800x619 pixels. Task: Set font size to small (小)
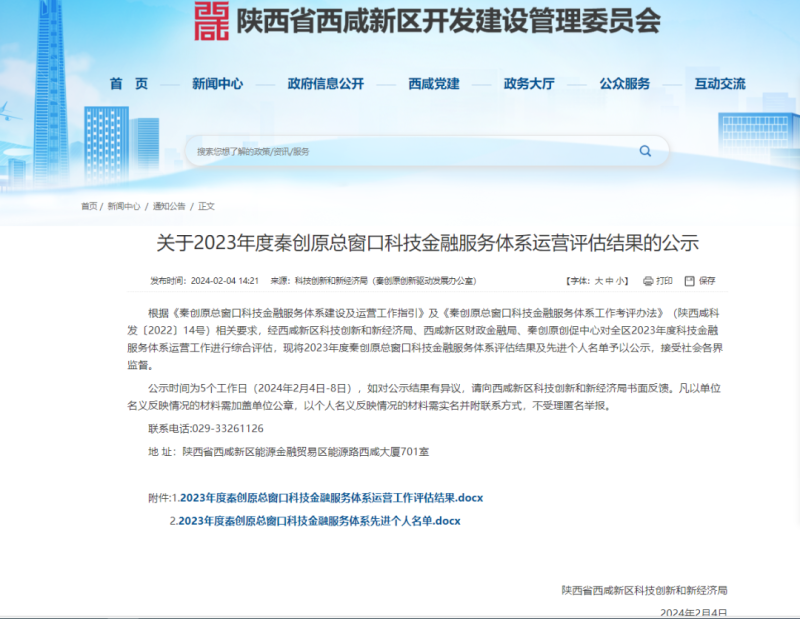pyautogui.click(x=622, y=281)
